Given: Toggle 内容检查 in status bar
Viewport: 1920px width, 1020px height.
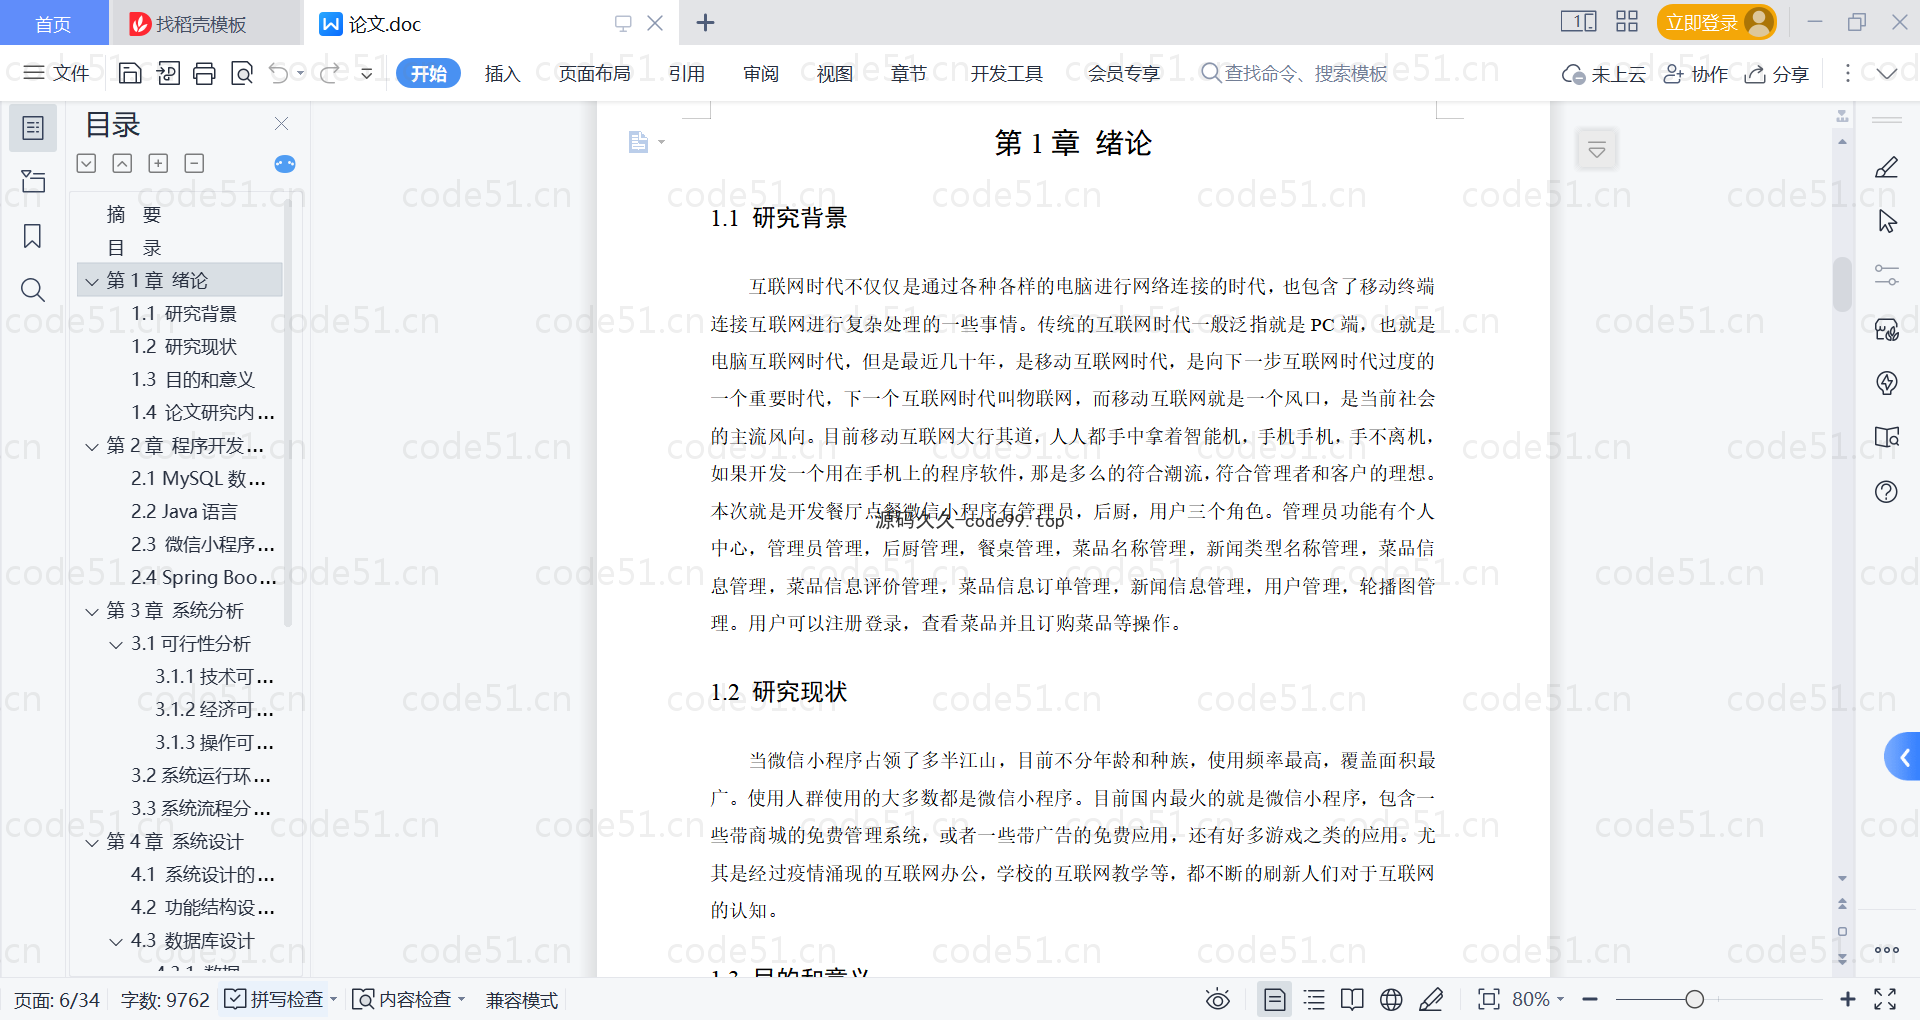Looking at the screenshot, I should [409, 999].
